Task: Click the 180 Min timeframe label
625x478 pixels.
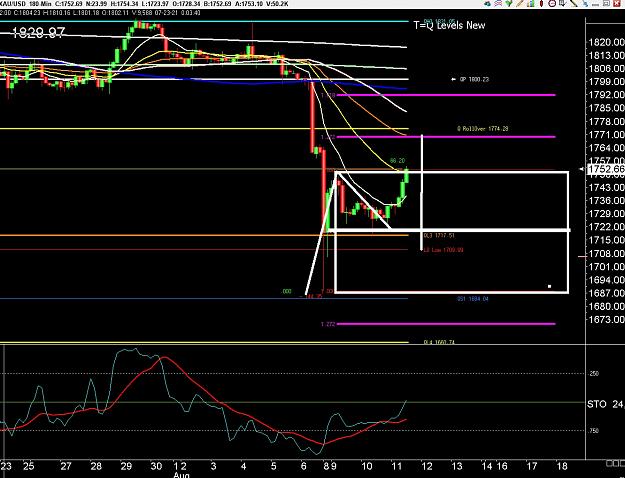Action: click(x=40, y=4)
